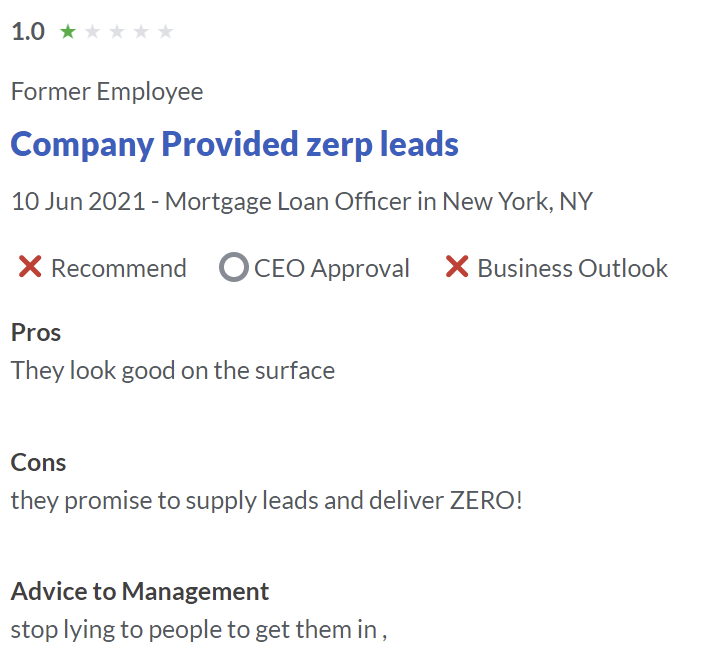Click the review date 10 Jun 2021
Screen dimensions: 718x653
tap(78, 201)
